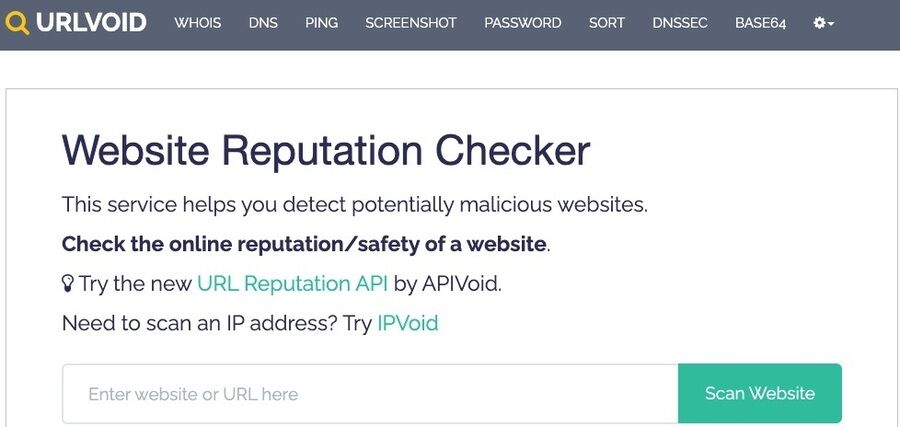
Task: Click the magnifier icon in the URLVoid logo
Action: tap(16, 23)
